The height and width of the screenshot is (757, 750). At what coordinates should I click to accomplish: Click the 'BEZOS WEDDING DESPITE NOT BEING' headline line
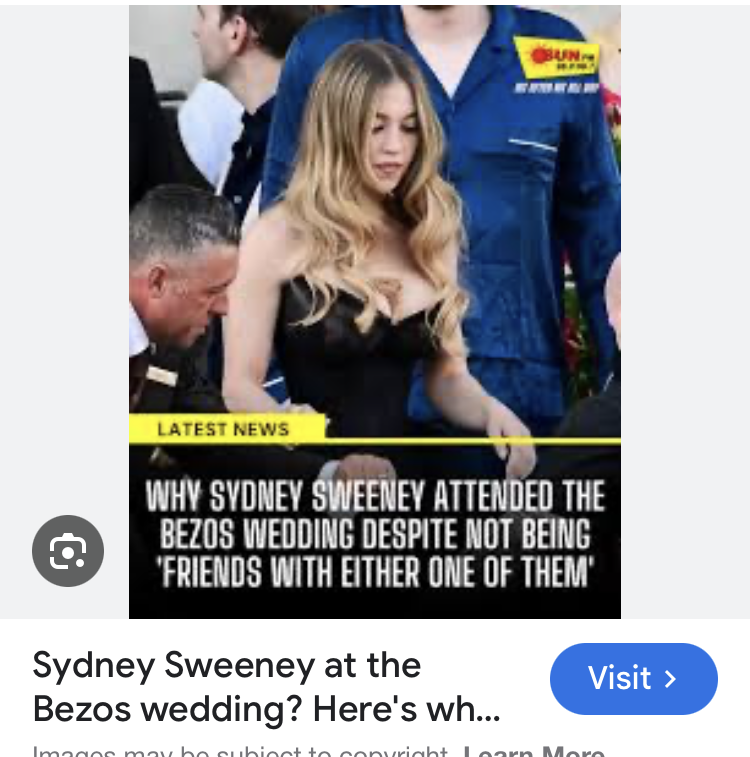(375, 534)
